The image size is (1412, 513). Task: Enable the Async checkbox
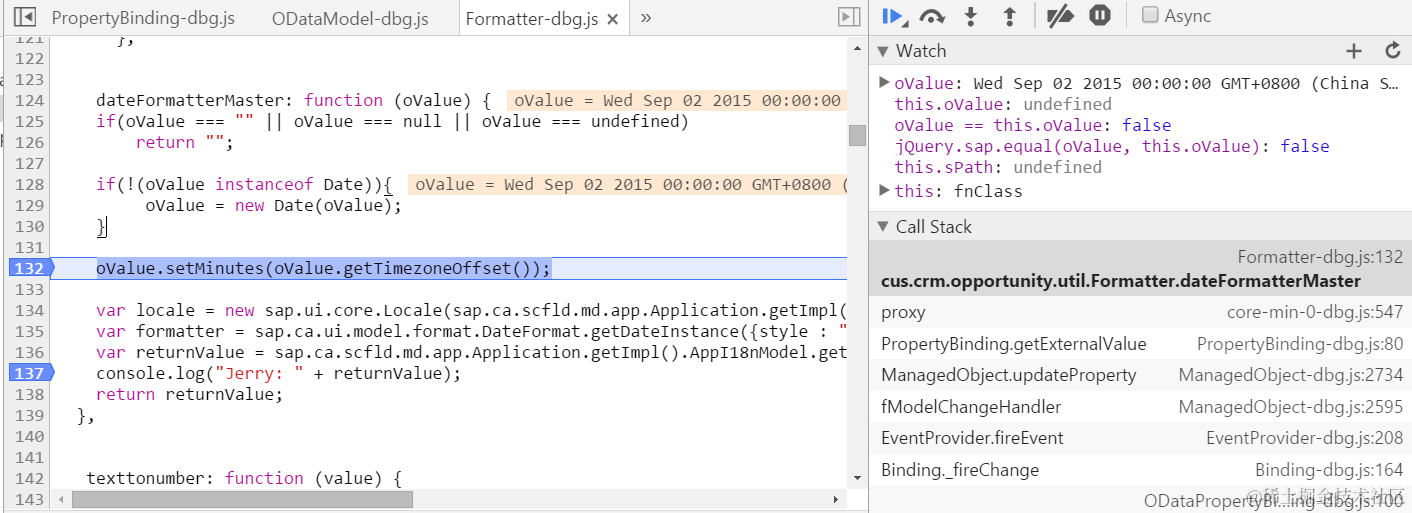[x=1150, y=15]
